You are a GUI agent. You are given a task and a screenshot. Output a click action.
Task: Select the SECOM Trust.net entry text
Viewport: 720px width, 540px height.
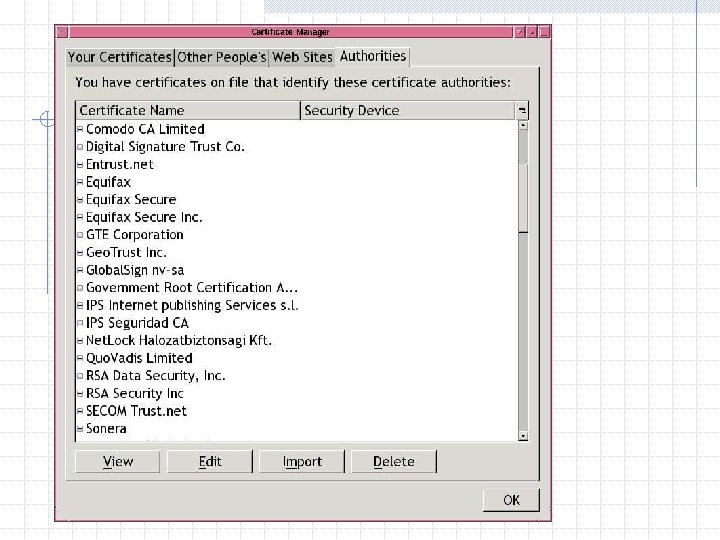[x=136, y=411]
